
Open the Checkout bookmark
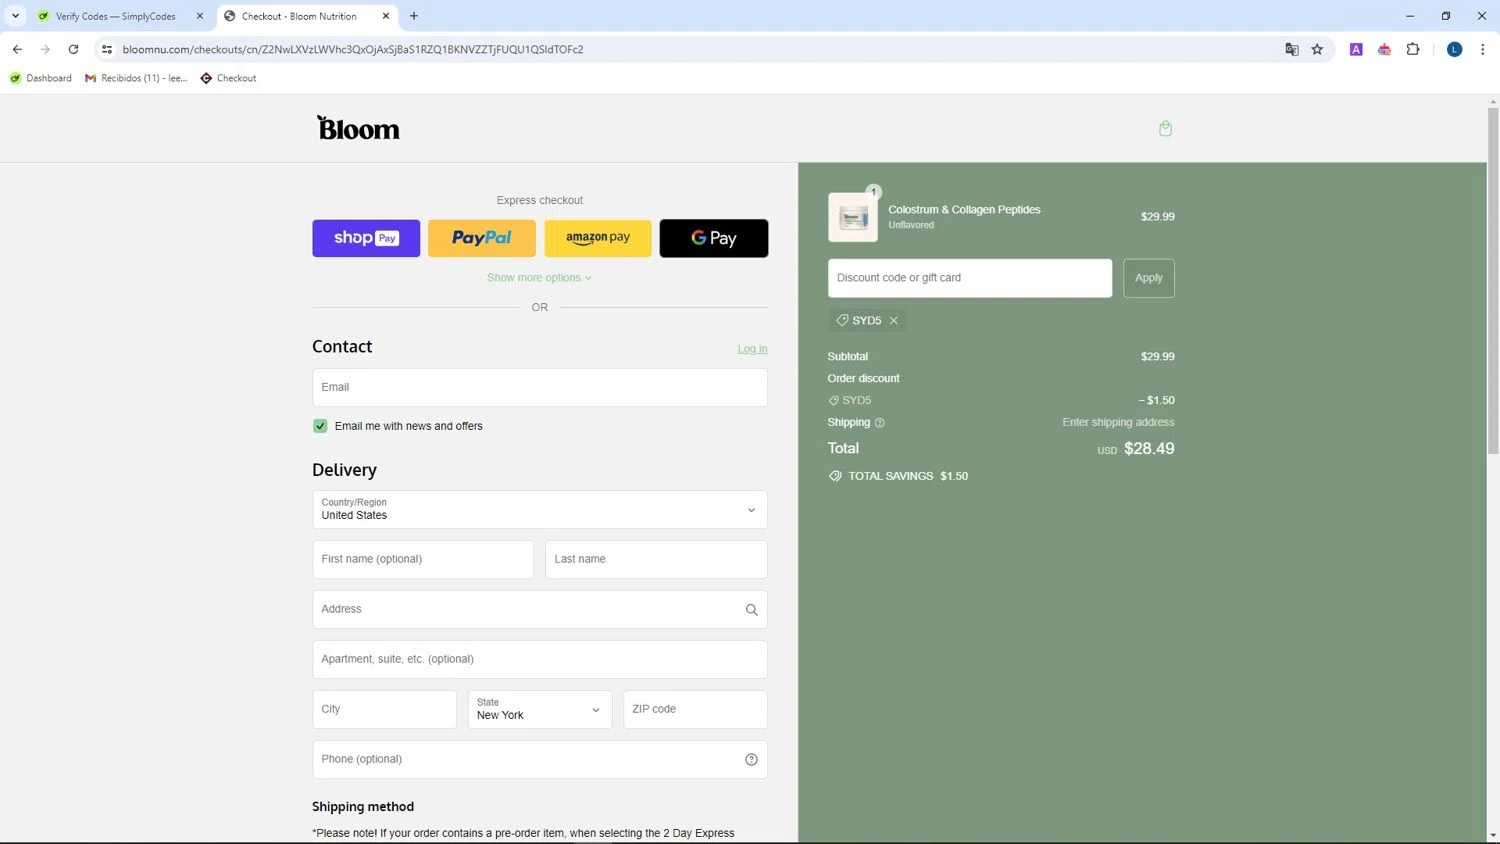228,78
